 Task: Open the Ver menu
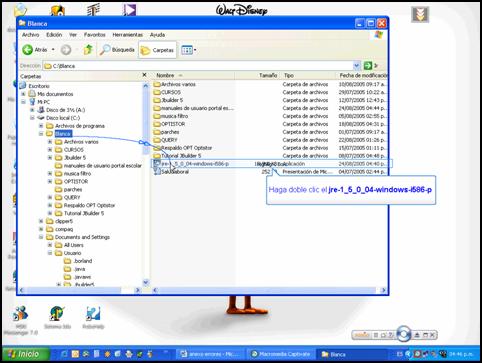coord(73,35)
